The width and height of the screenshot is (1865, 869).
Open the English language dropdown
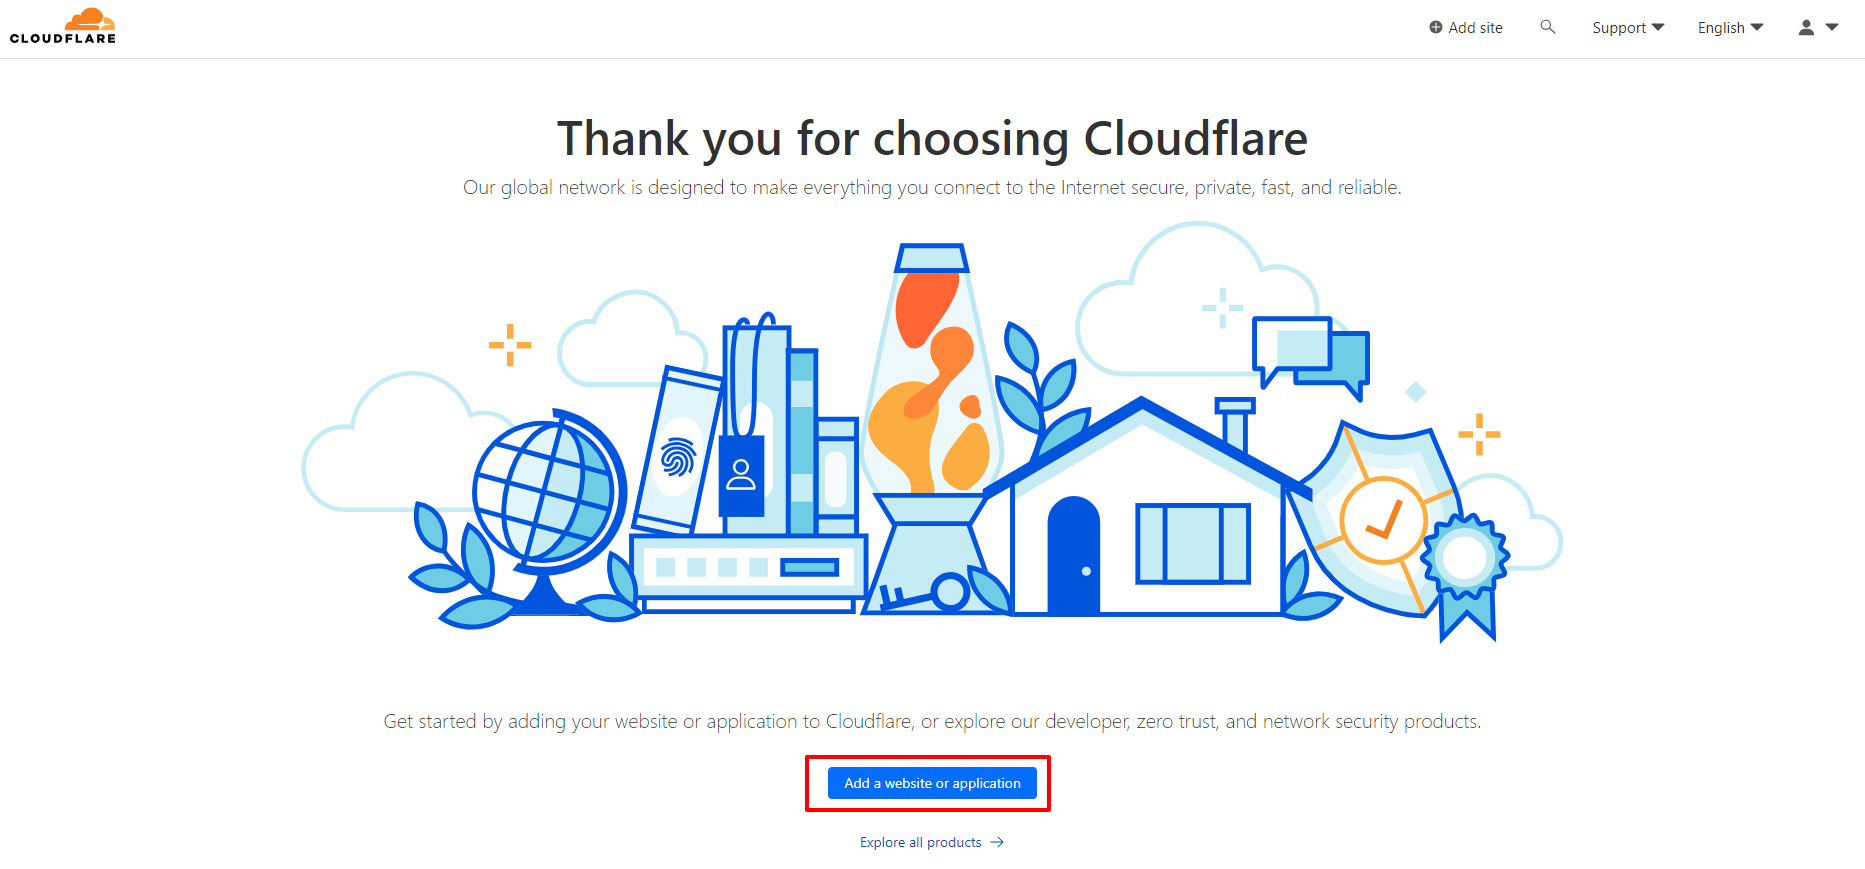tap(1730, 28)
